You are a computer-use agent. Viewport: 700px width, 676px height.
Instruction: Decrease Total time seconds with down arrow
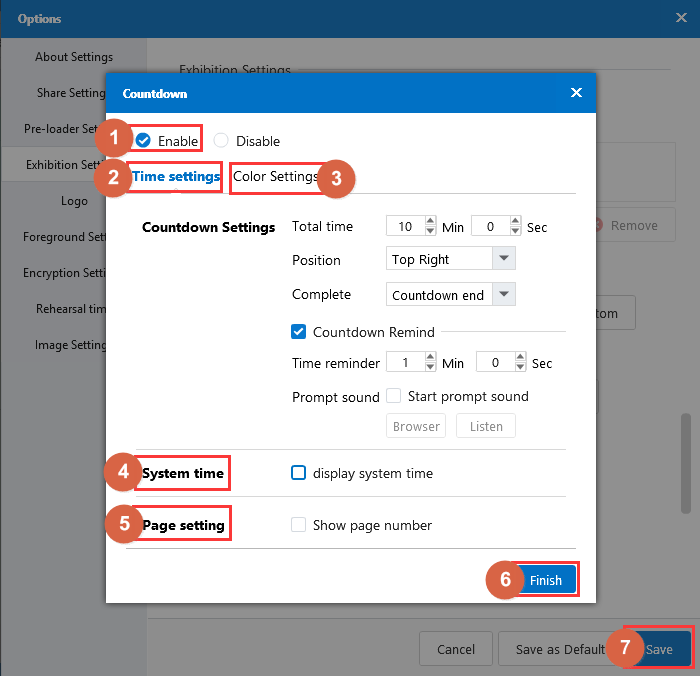(515, 231)
